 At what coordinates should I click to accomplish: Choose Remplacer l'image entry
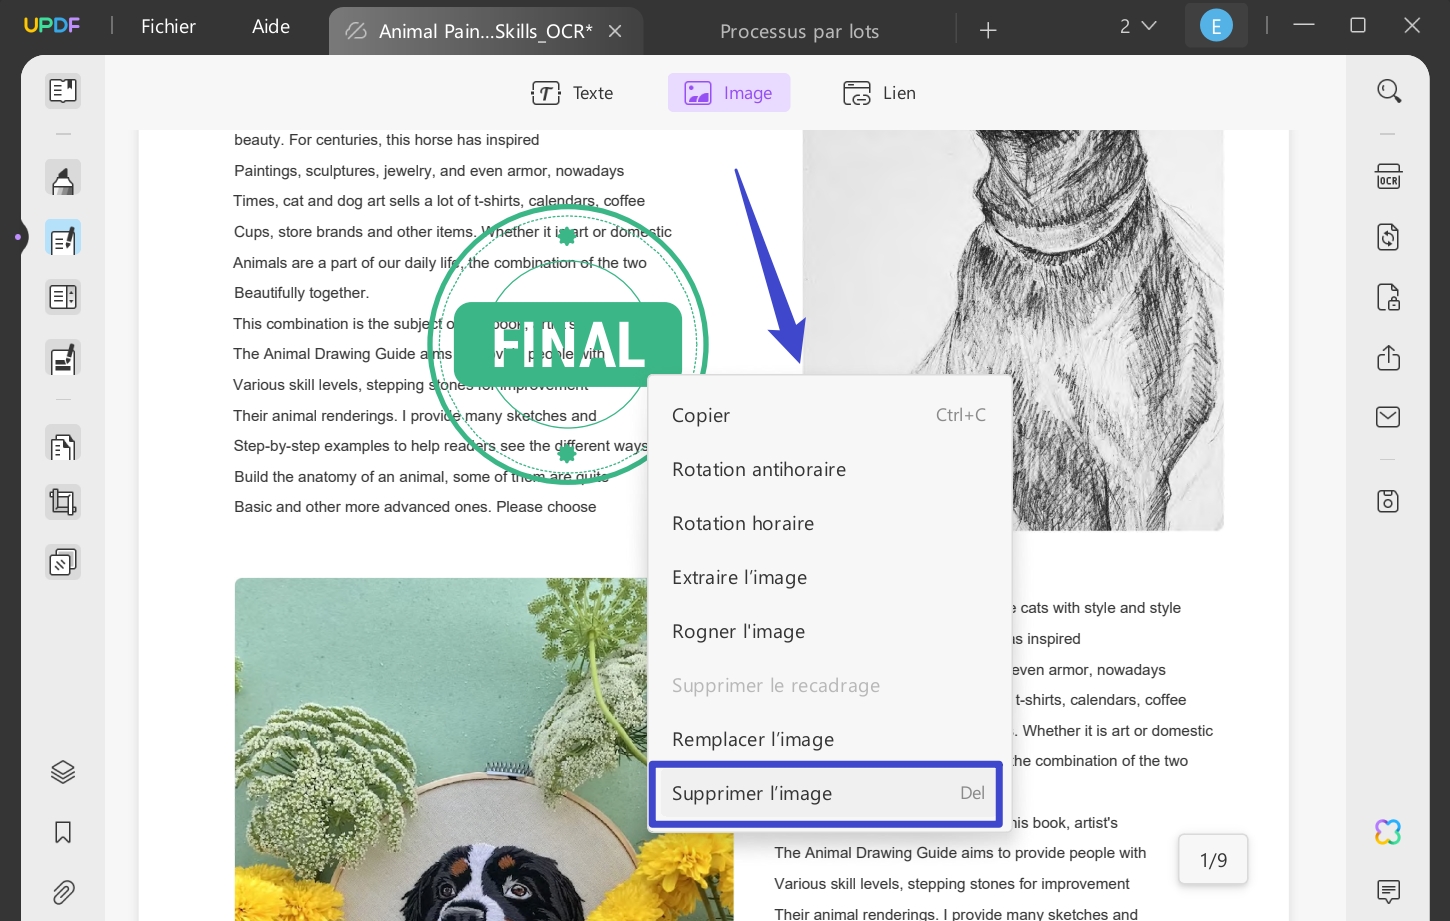tap(830, 739)
